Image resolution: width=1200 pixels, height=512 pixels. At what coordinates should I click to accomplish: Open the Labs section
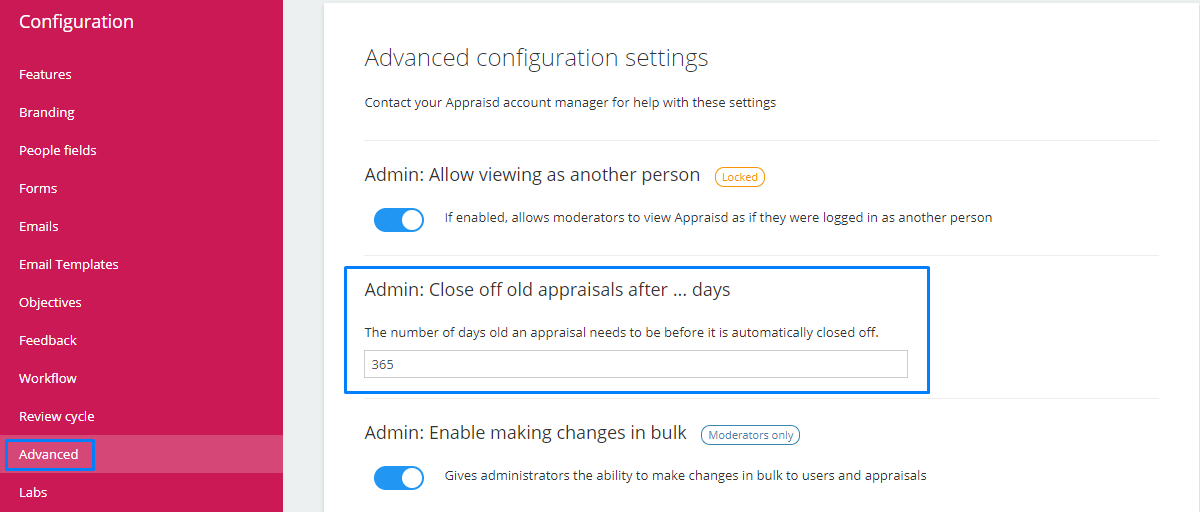pyautogui.click(x=33, y=493)
